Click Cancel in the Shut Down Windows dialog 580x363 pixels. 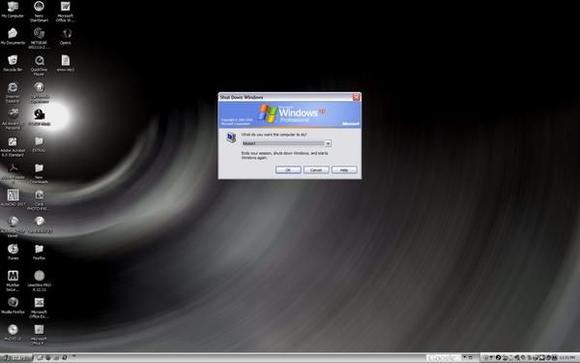coord(316,170)
